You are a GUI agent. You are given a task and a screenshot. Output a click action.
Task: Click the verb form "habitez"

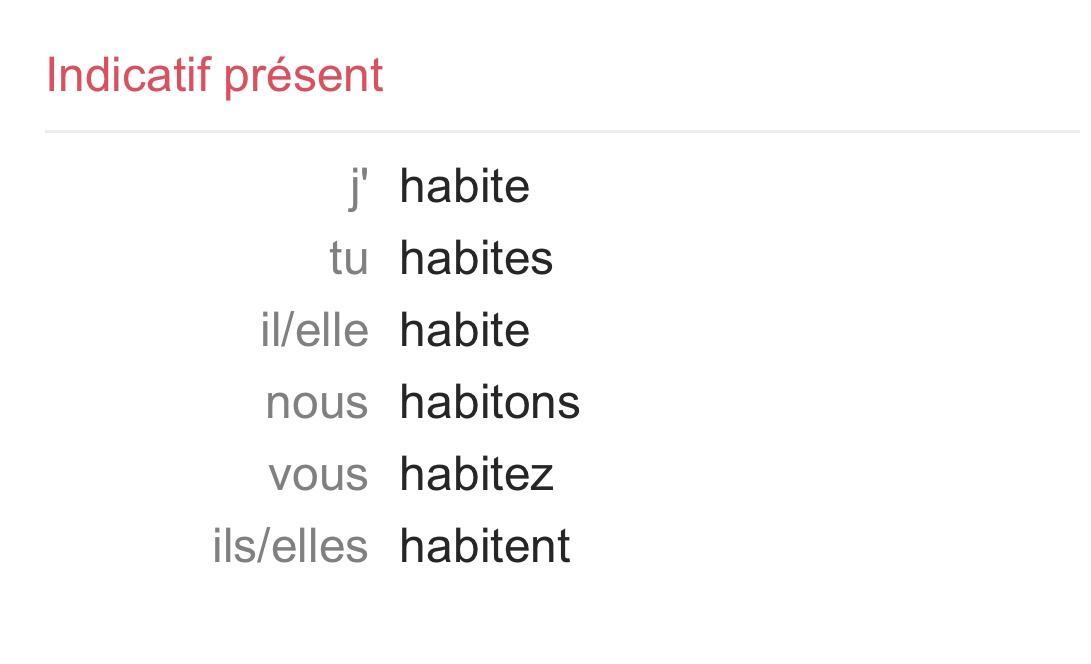(x=476, y=475)
